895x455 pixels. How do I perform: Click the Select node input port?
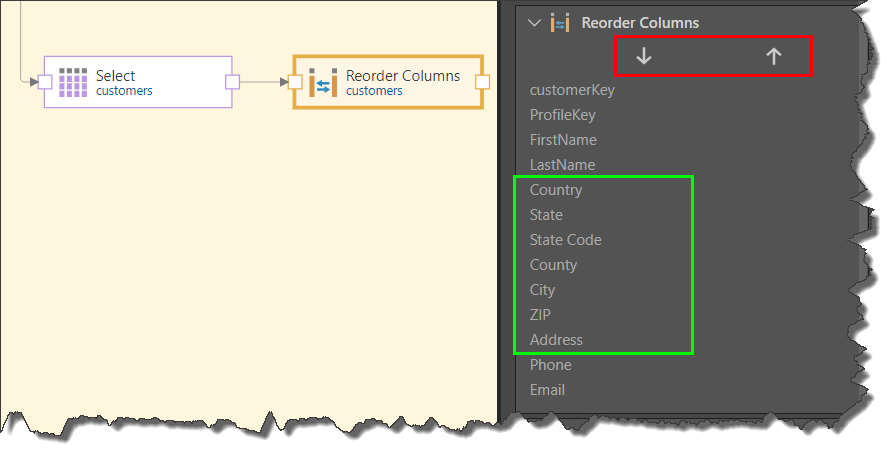[45, 82]
